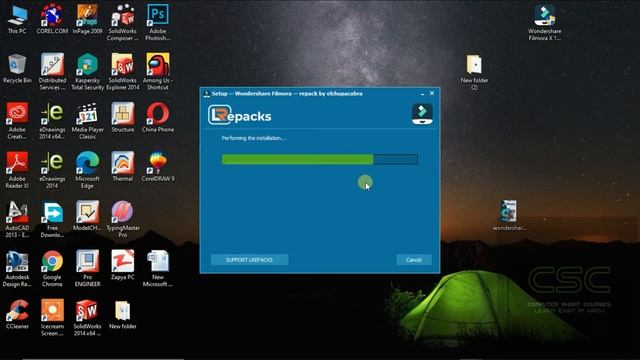Select SolidWorks Explorer 2014 icon
Screen dimensions: 640x360
pyautogui.click(x=122, y=71)
